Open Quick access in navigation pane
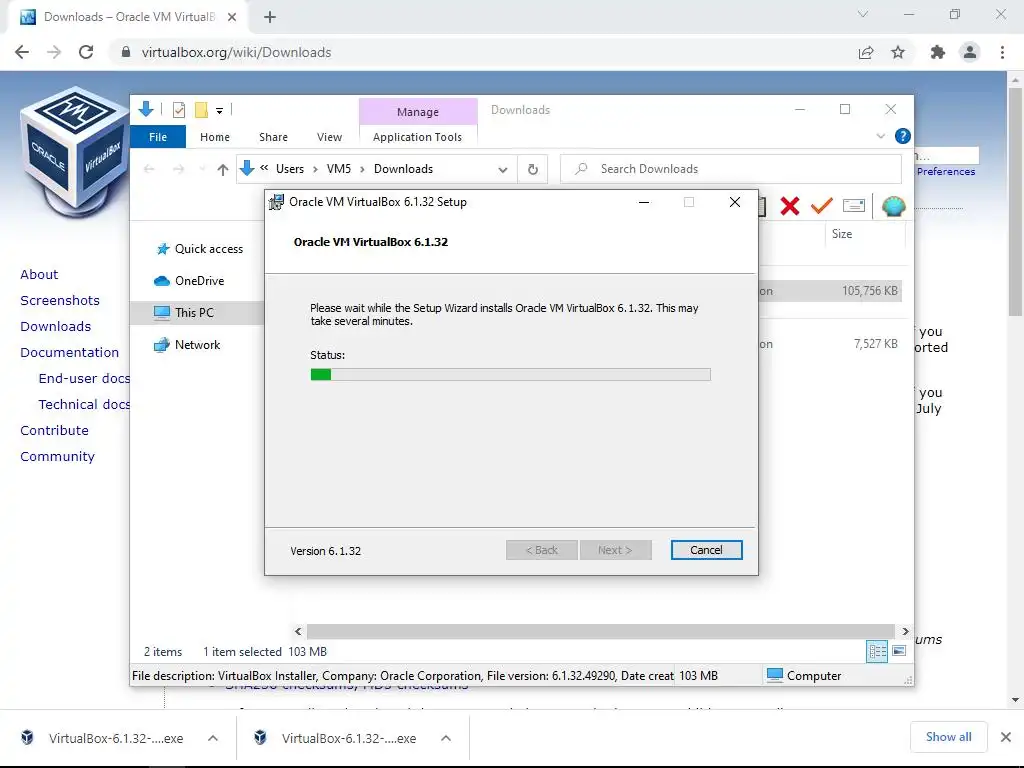 (x=199, y=249)
